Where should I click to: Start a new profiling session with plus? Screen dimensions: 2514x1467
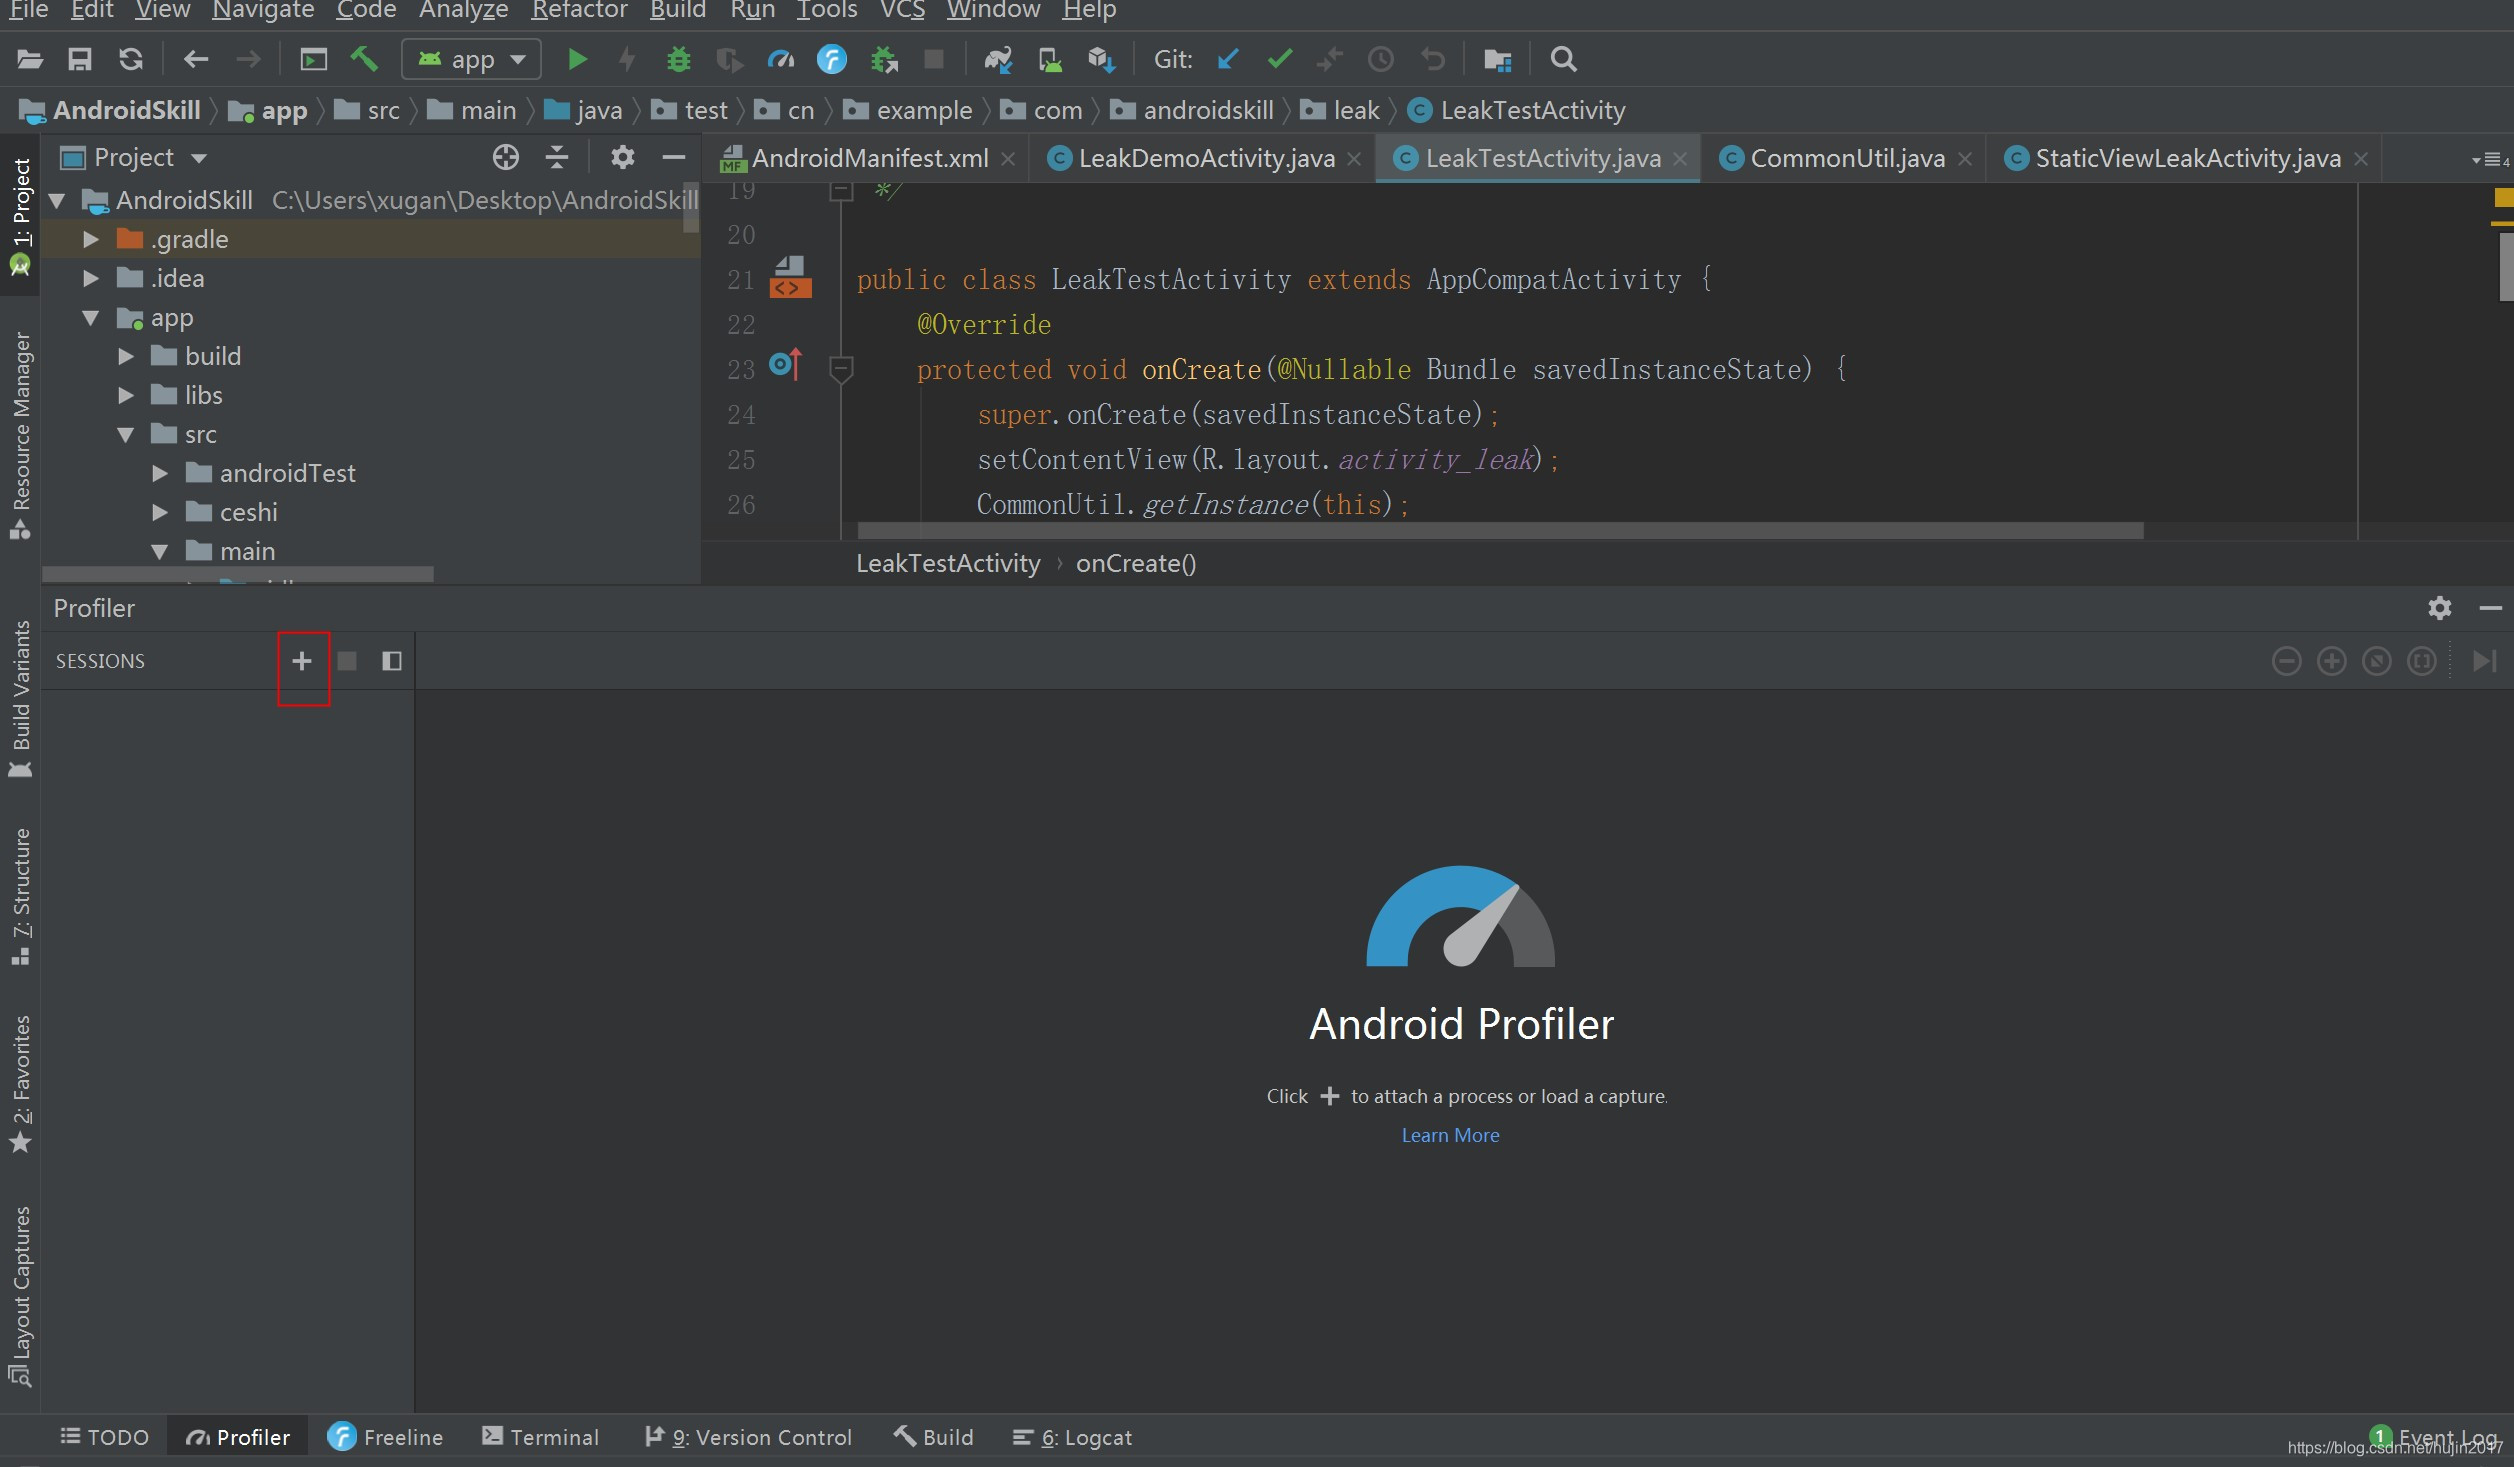302,661
